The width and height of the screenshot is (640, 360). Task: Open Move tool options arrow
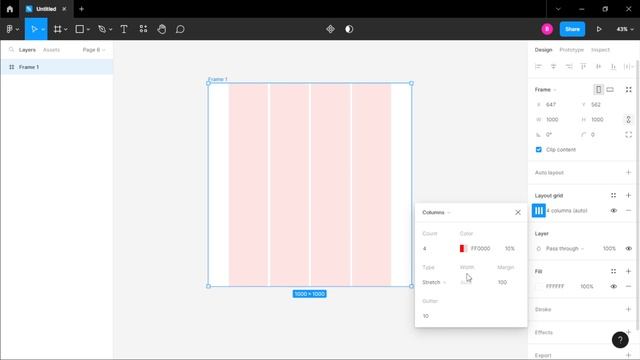[x=43, y=29]
